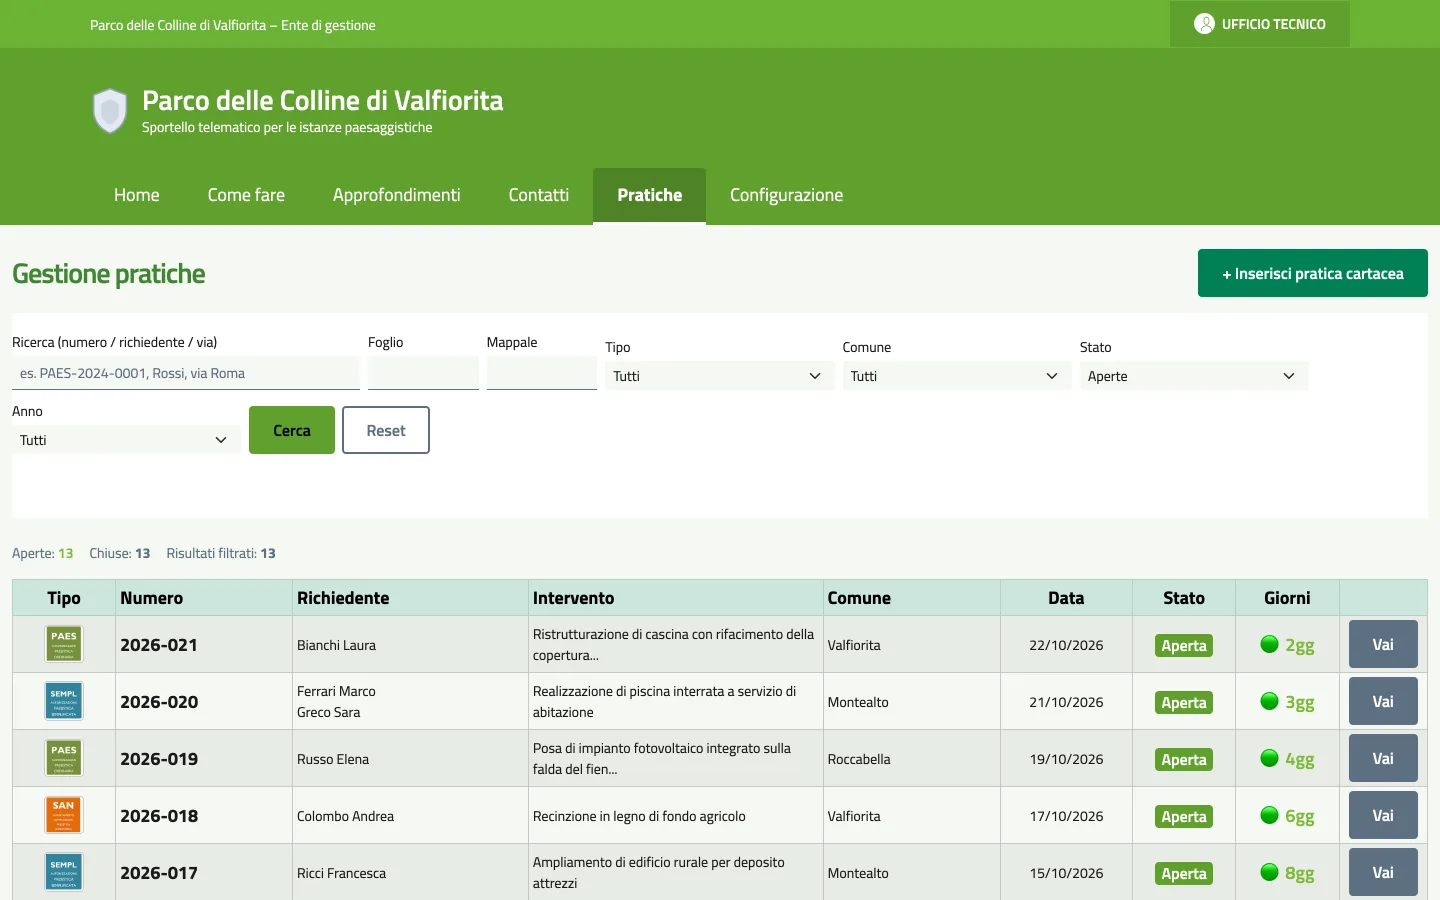Click the Data column header
1440x900 pixels.
click(x=1066, y=598)
